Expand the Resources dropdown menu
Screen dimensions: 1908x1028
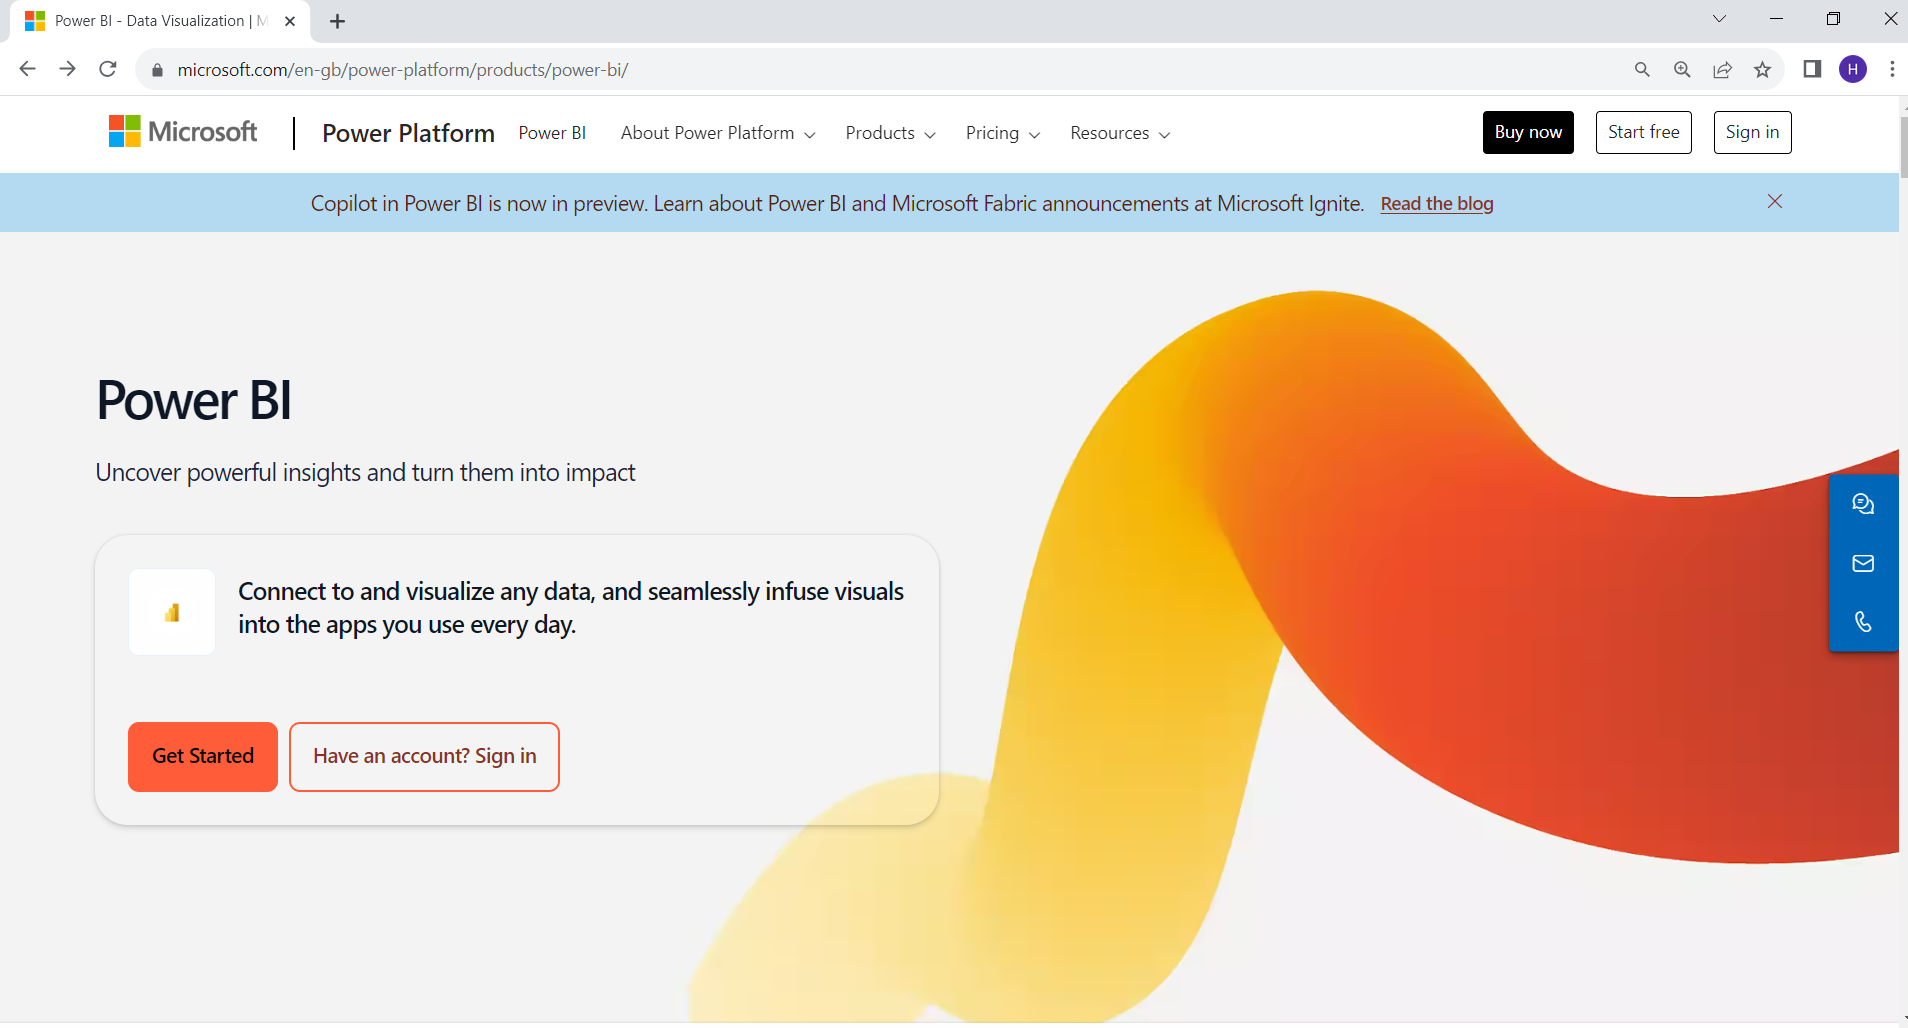[1120, 133]
